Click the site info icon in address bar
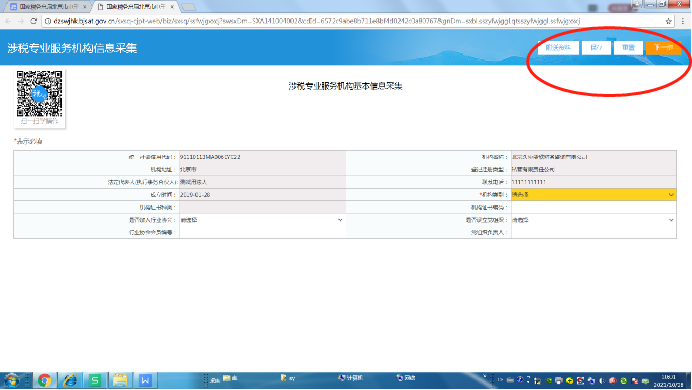 (x=48, y=21)
